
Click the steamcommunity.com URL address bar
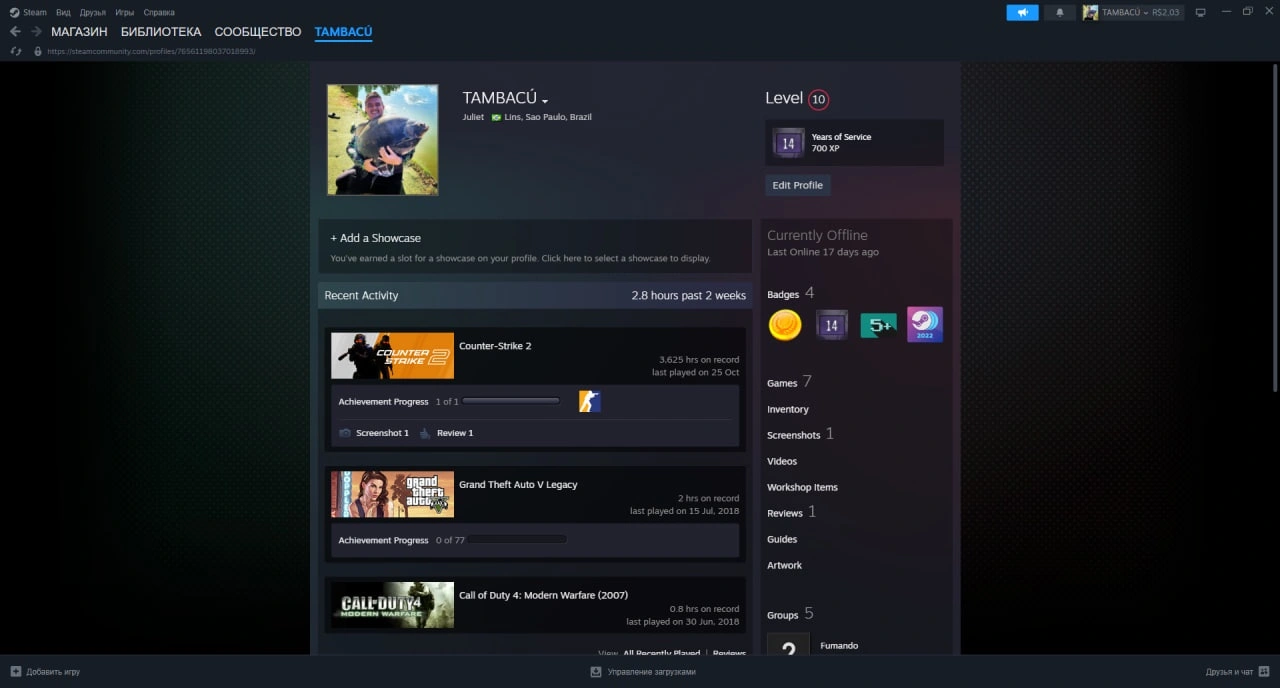pos(151,51)
